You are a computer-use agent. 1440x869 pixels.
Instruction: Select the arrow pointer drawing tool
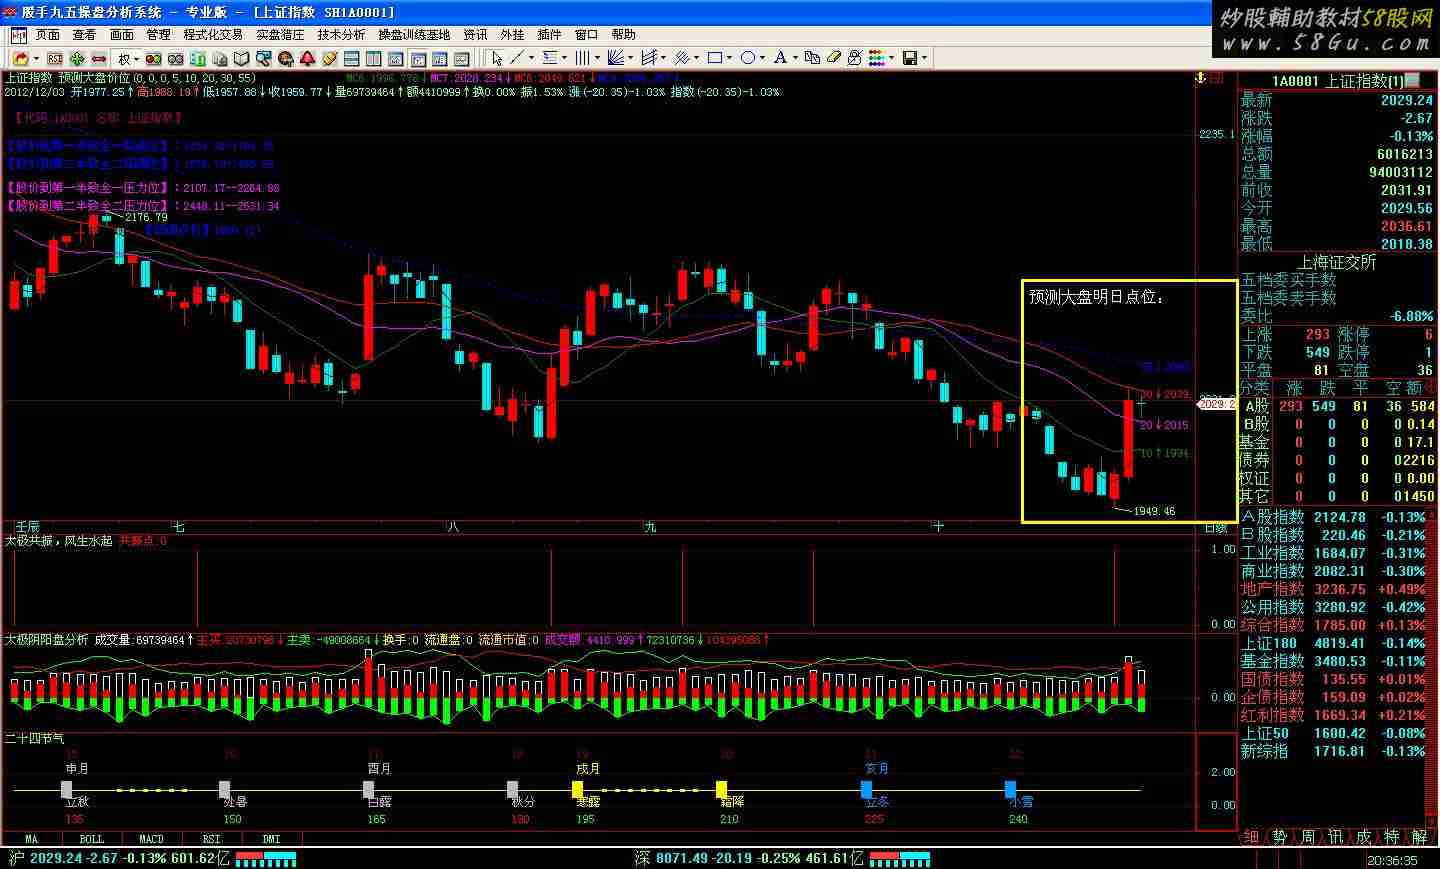pos(497,58)
